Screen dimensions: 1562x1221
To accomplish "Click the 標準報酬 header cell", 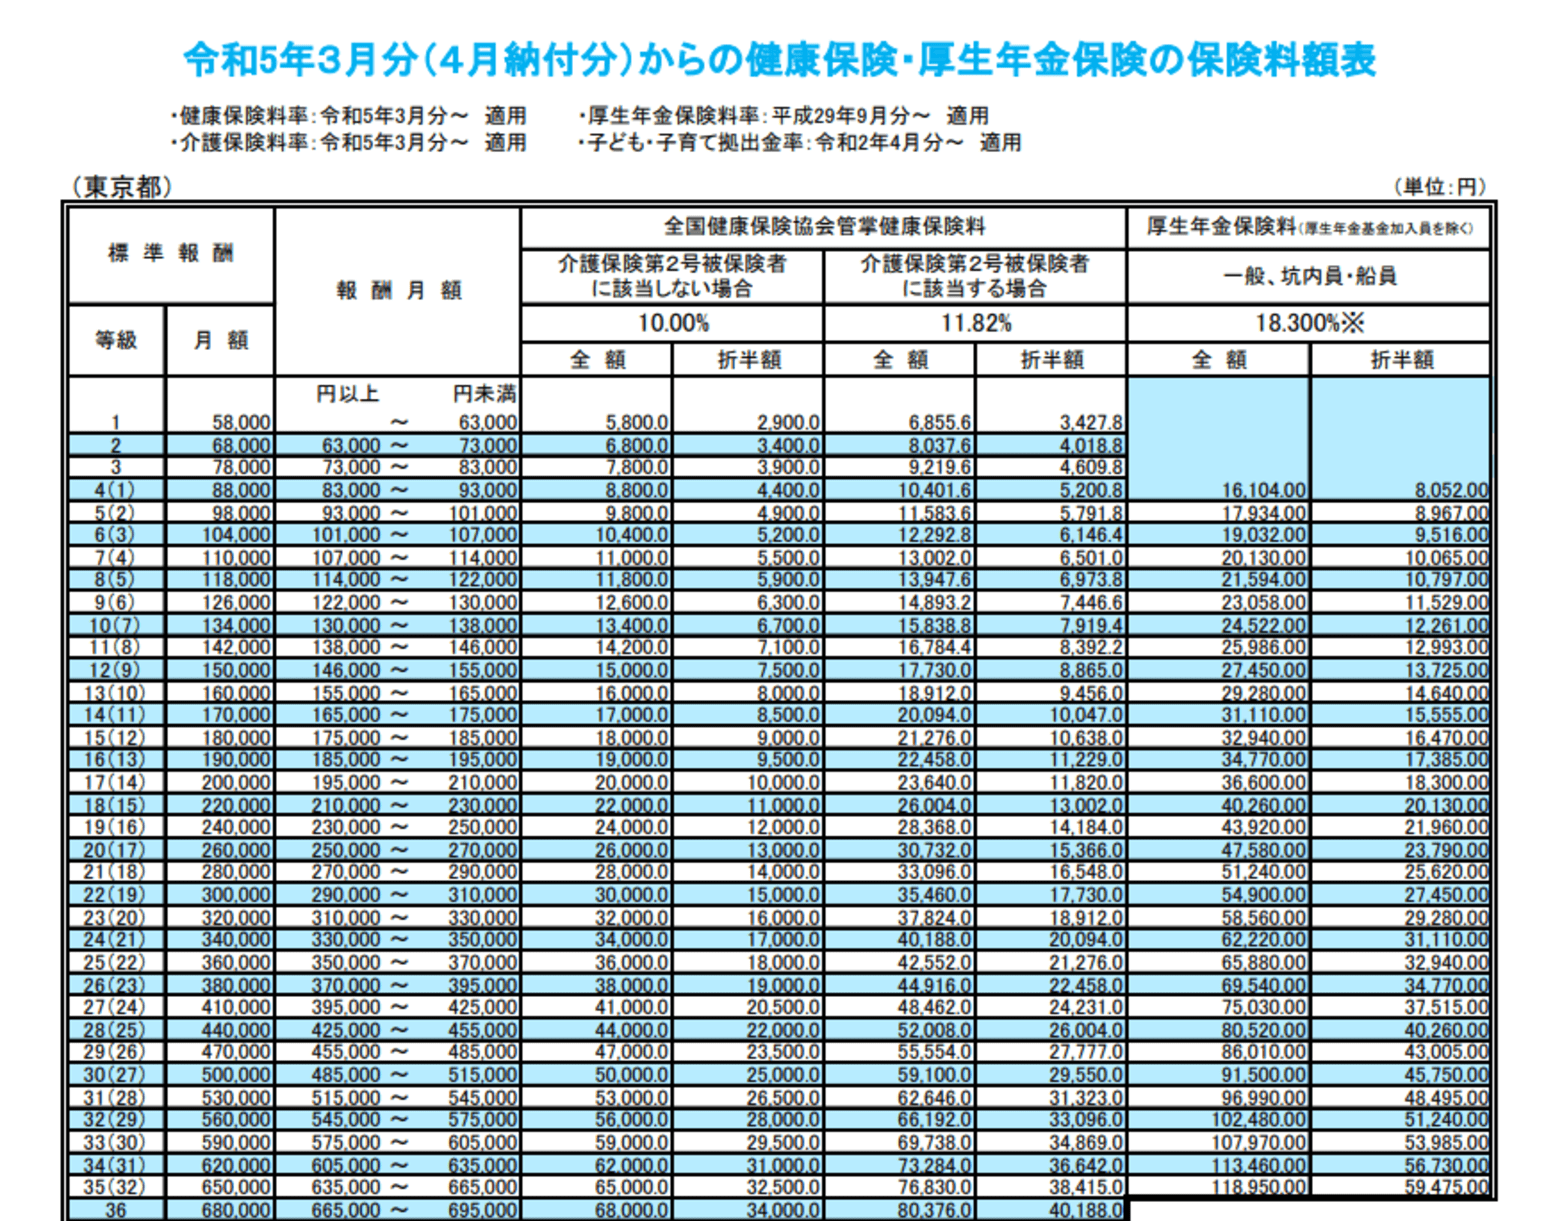I will click(170, 254).
